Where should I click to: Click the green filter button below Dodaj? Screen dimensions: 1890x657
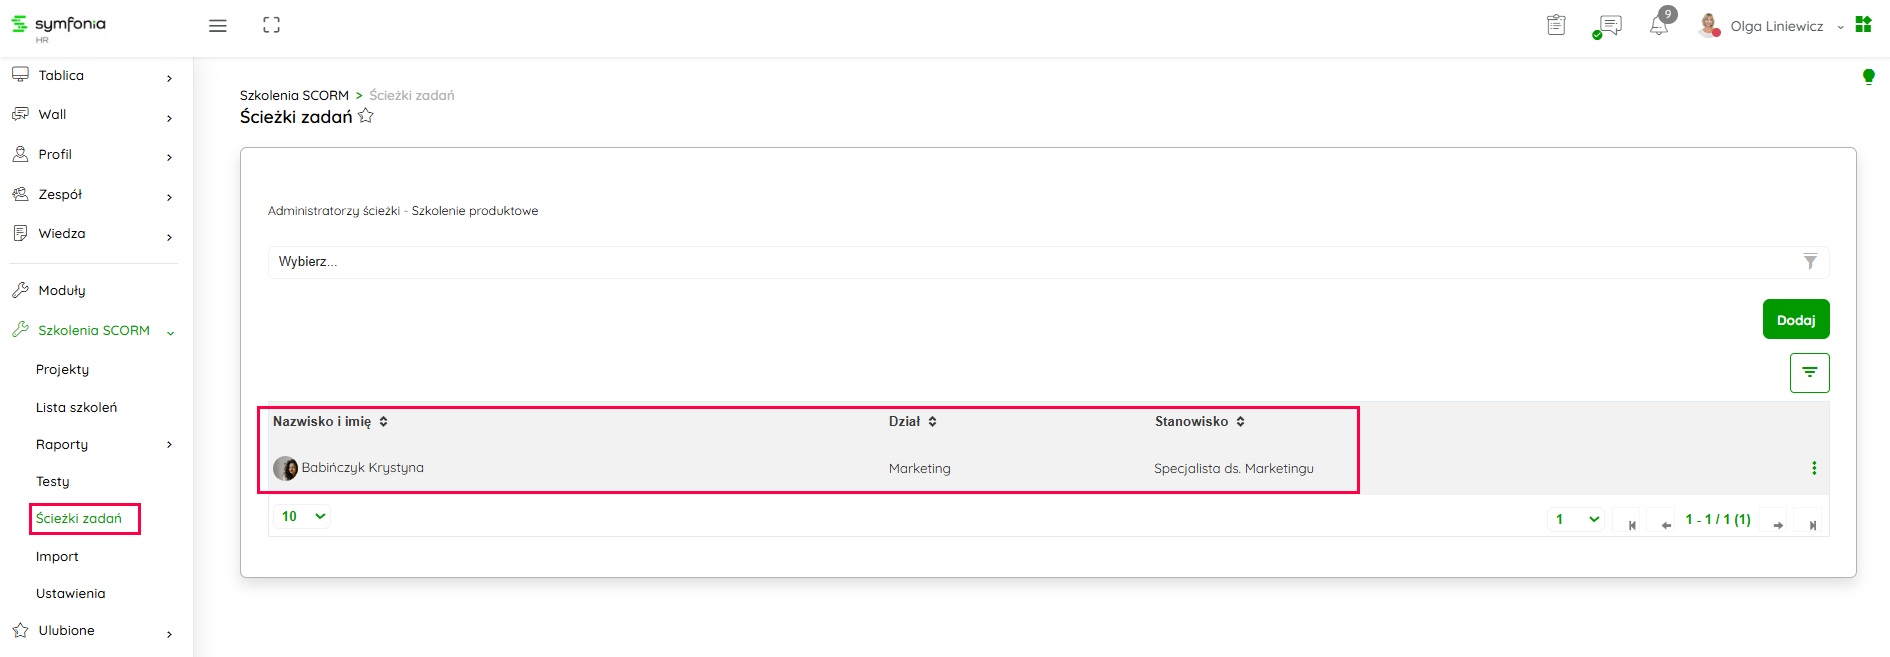click(x=1809, y=373)
